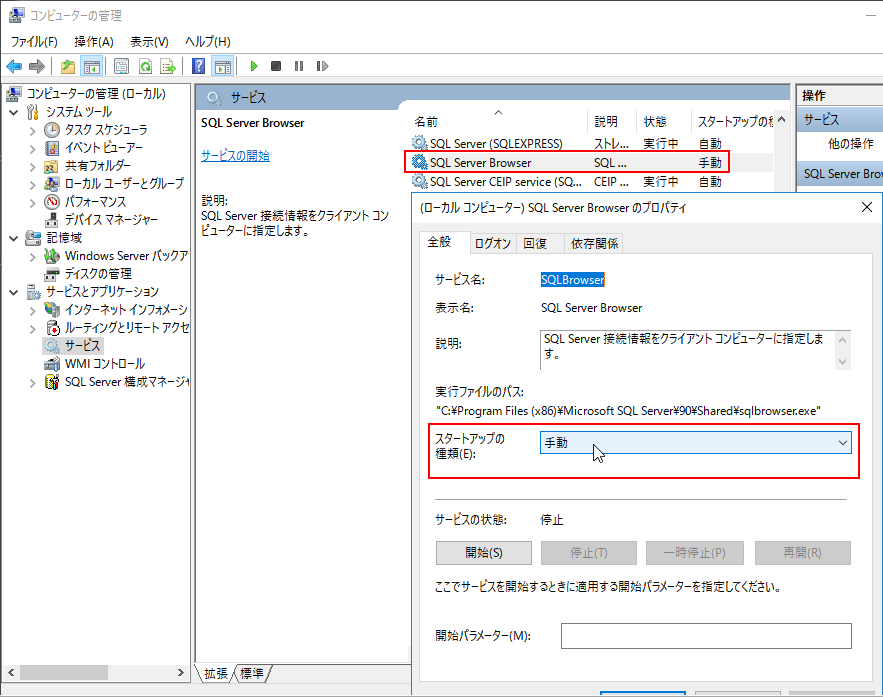
Task: Click the 開始(S) button in the dialog
Action: pyautogui.click(x=484, y=552)
